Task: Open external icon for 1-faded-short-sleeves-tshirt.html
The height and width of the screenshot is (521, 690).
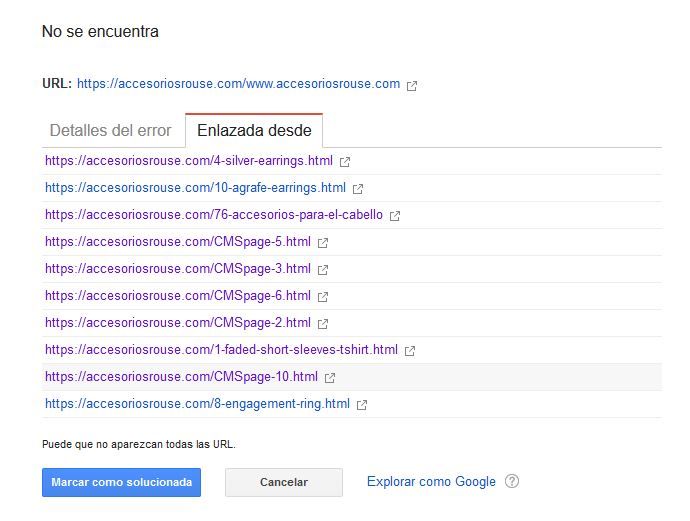Action: 410,351
